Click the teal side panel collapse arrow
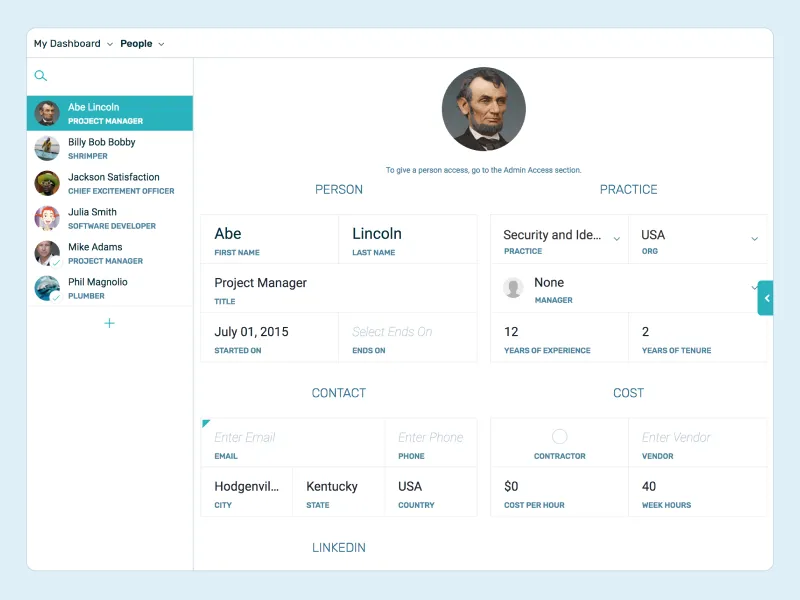Image resolution: width=800 pixels, height=600 pixels. [765, 298]
